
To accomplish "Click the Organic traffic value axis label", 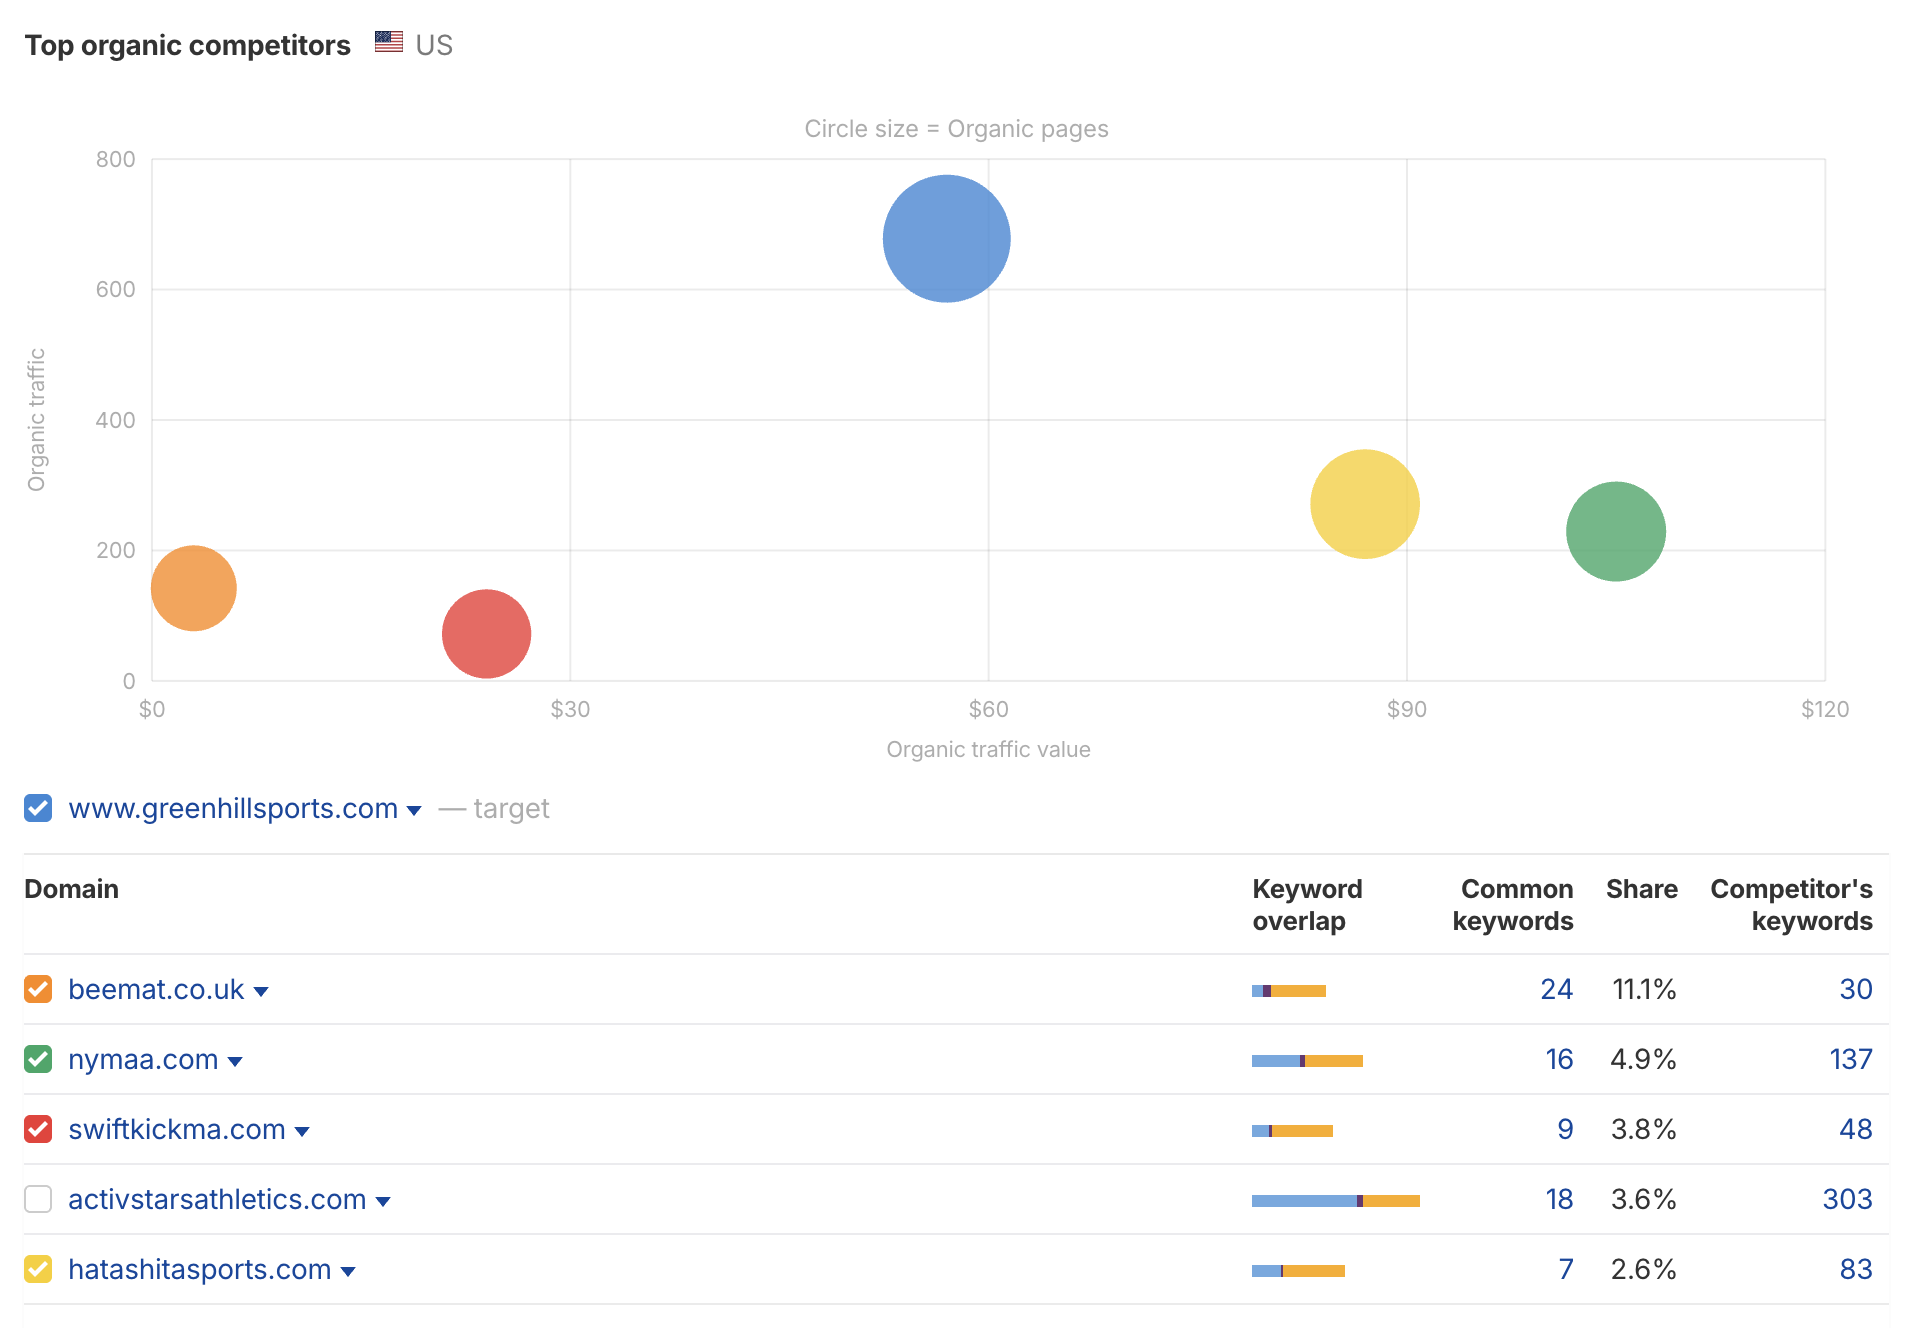I will (988, 749).
